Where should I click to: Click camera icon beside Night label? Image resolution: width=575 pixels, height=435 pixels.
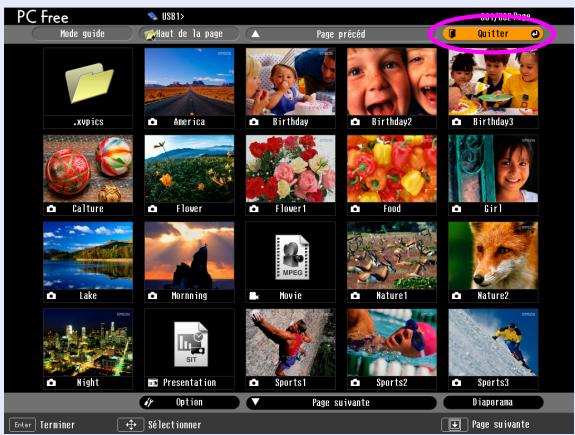pyautogui.click(x=51, y=383)
